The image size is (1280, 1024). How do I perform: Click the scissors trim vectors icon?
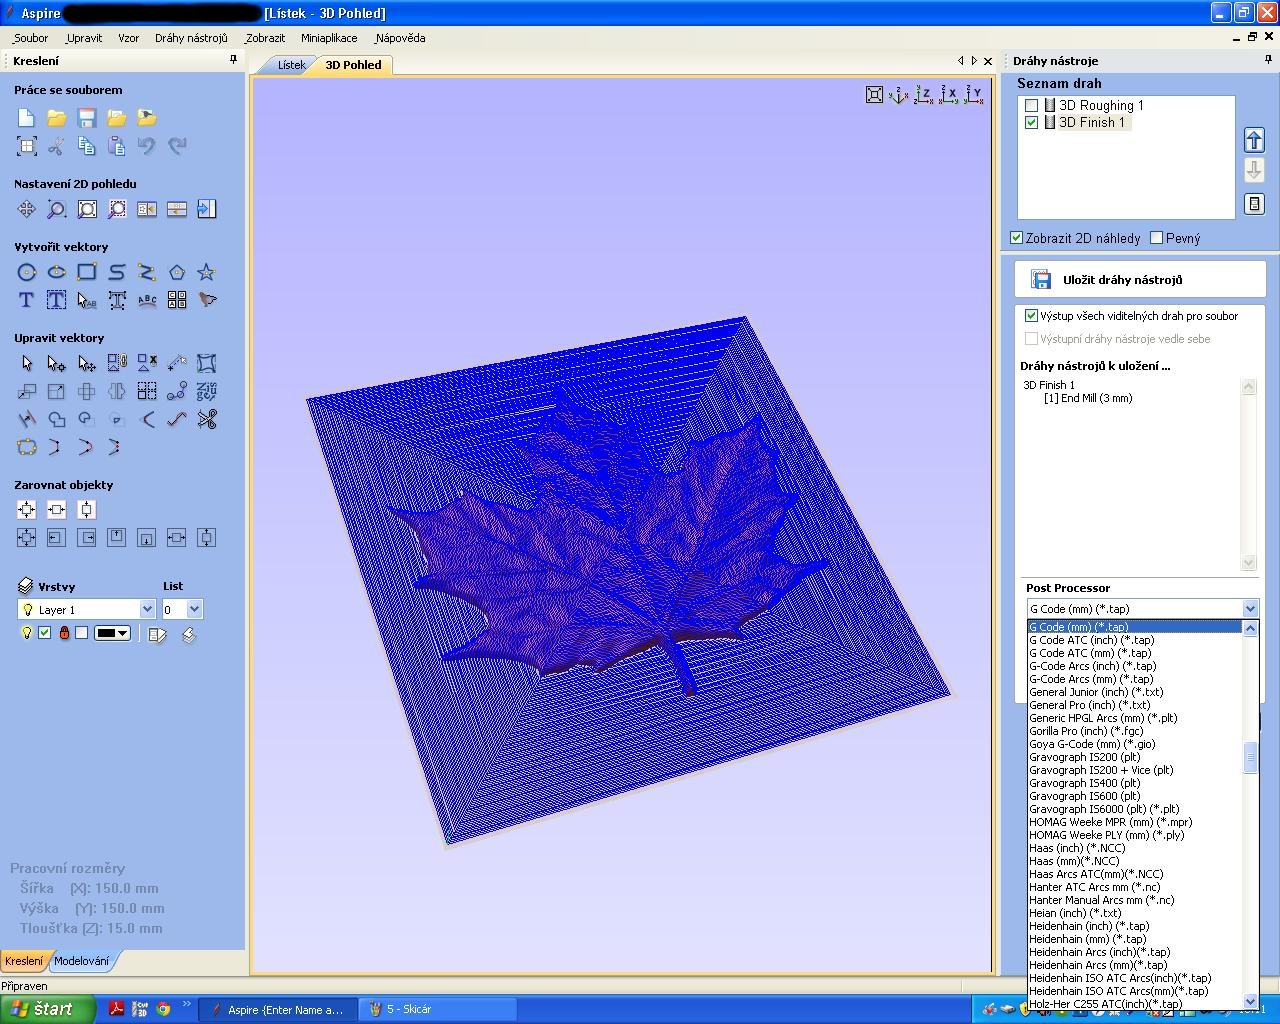207,419
